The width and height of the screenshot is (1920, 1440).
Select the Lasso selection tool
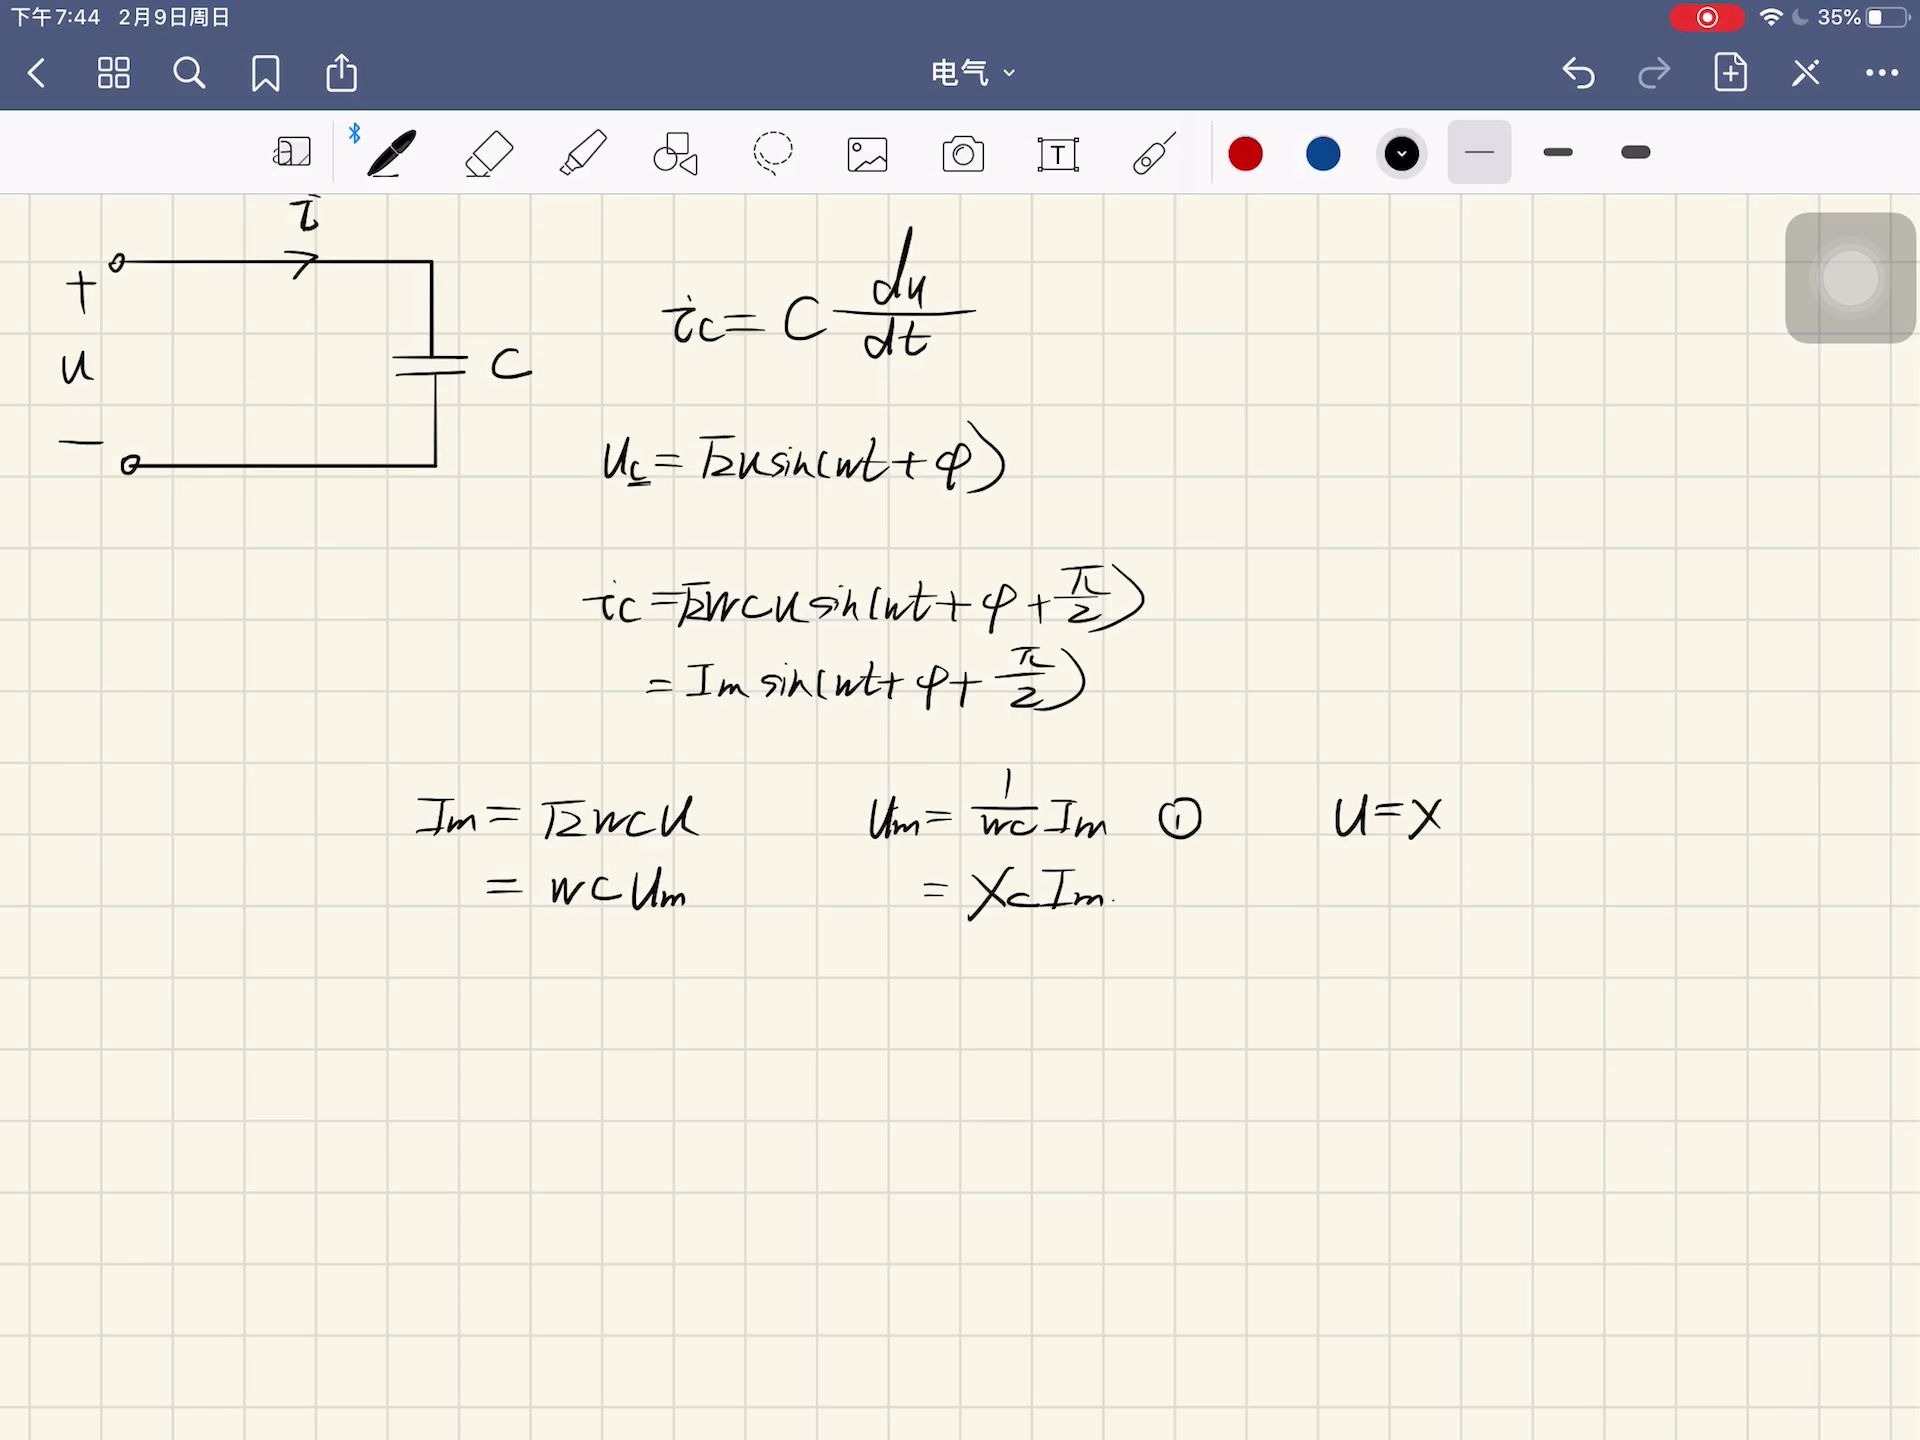[772, 154]
